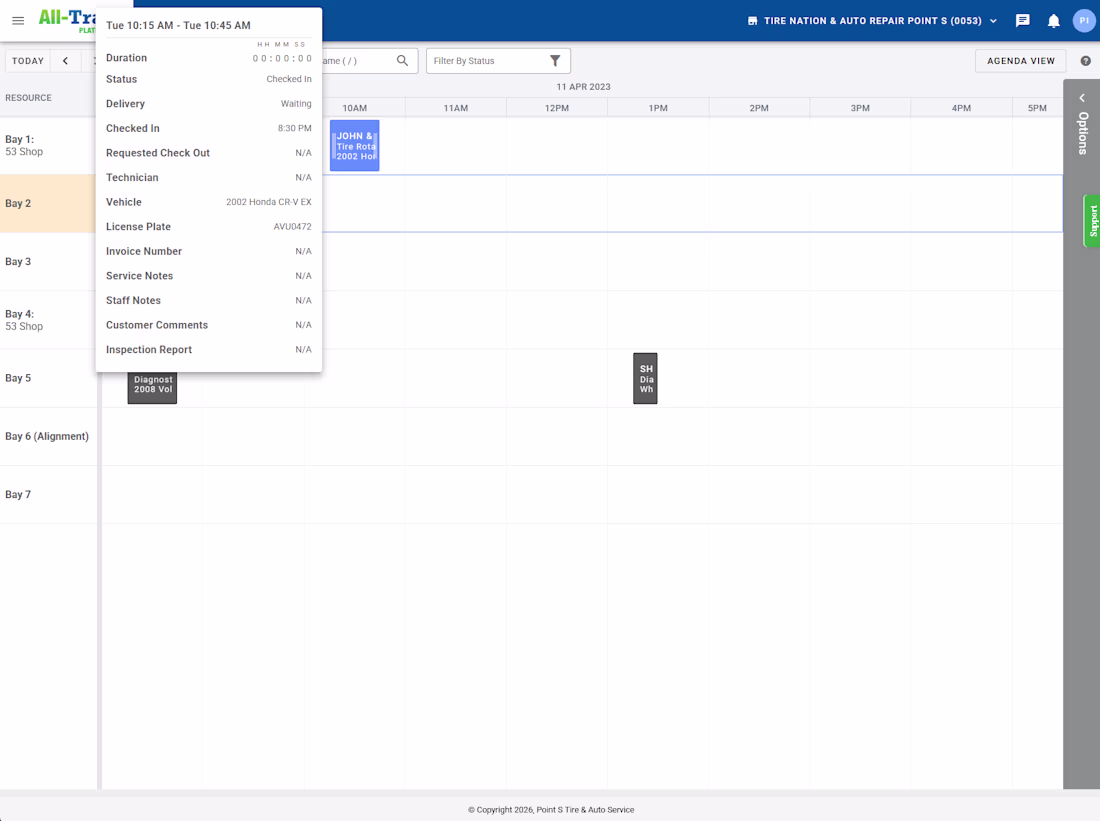Image resolution: width=1100 pixels, height=821 pixels.
Task: Expand the Options side panel chevron
Action: (x=1082, y=98)
